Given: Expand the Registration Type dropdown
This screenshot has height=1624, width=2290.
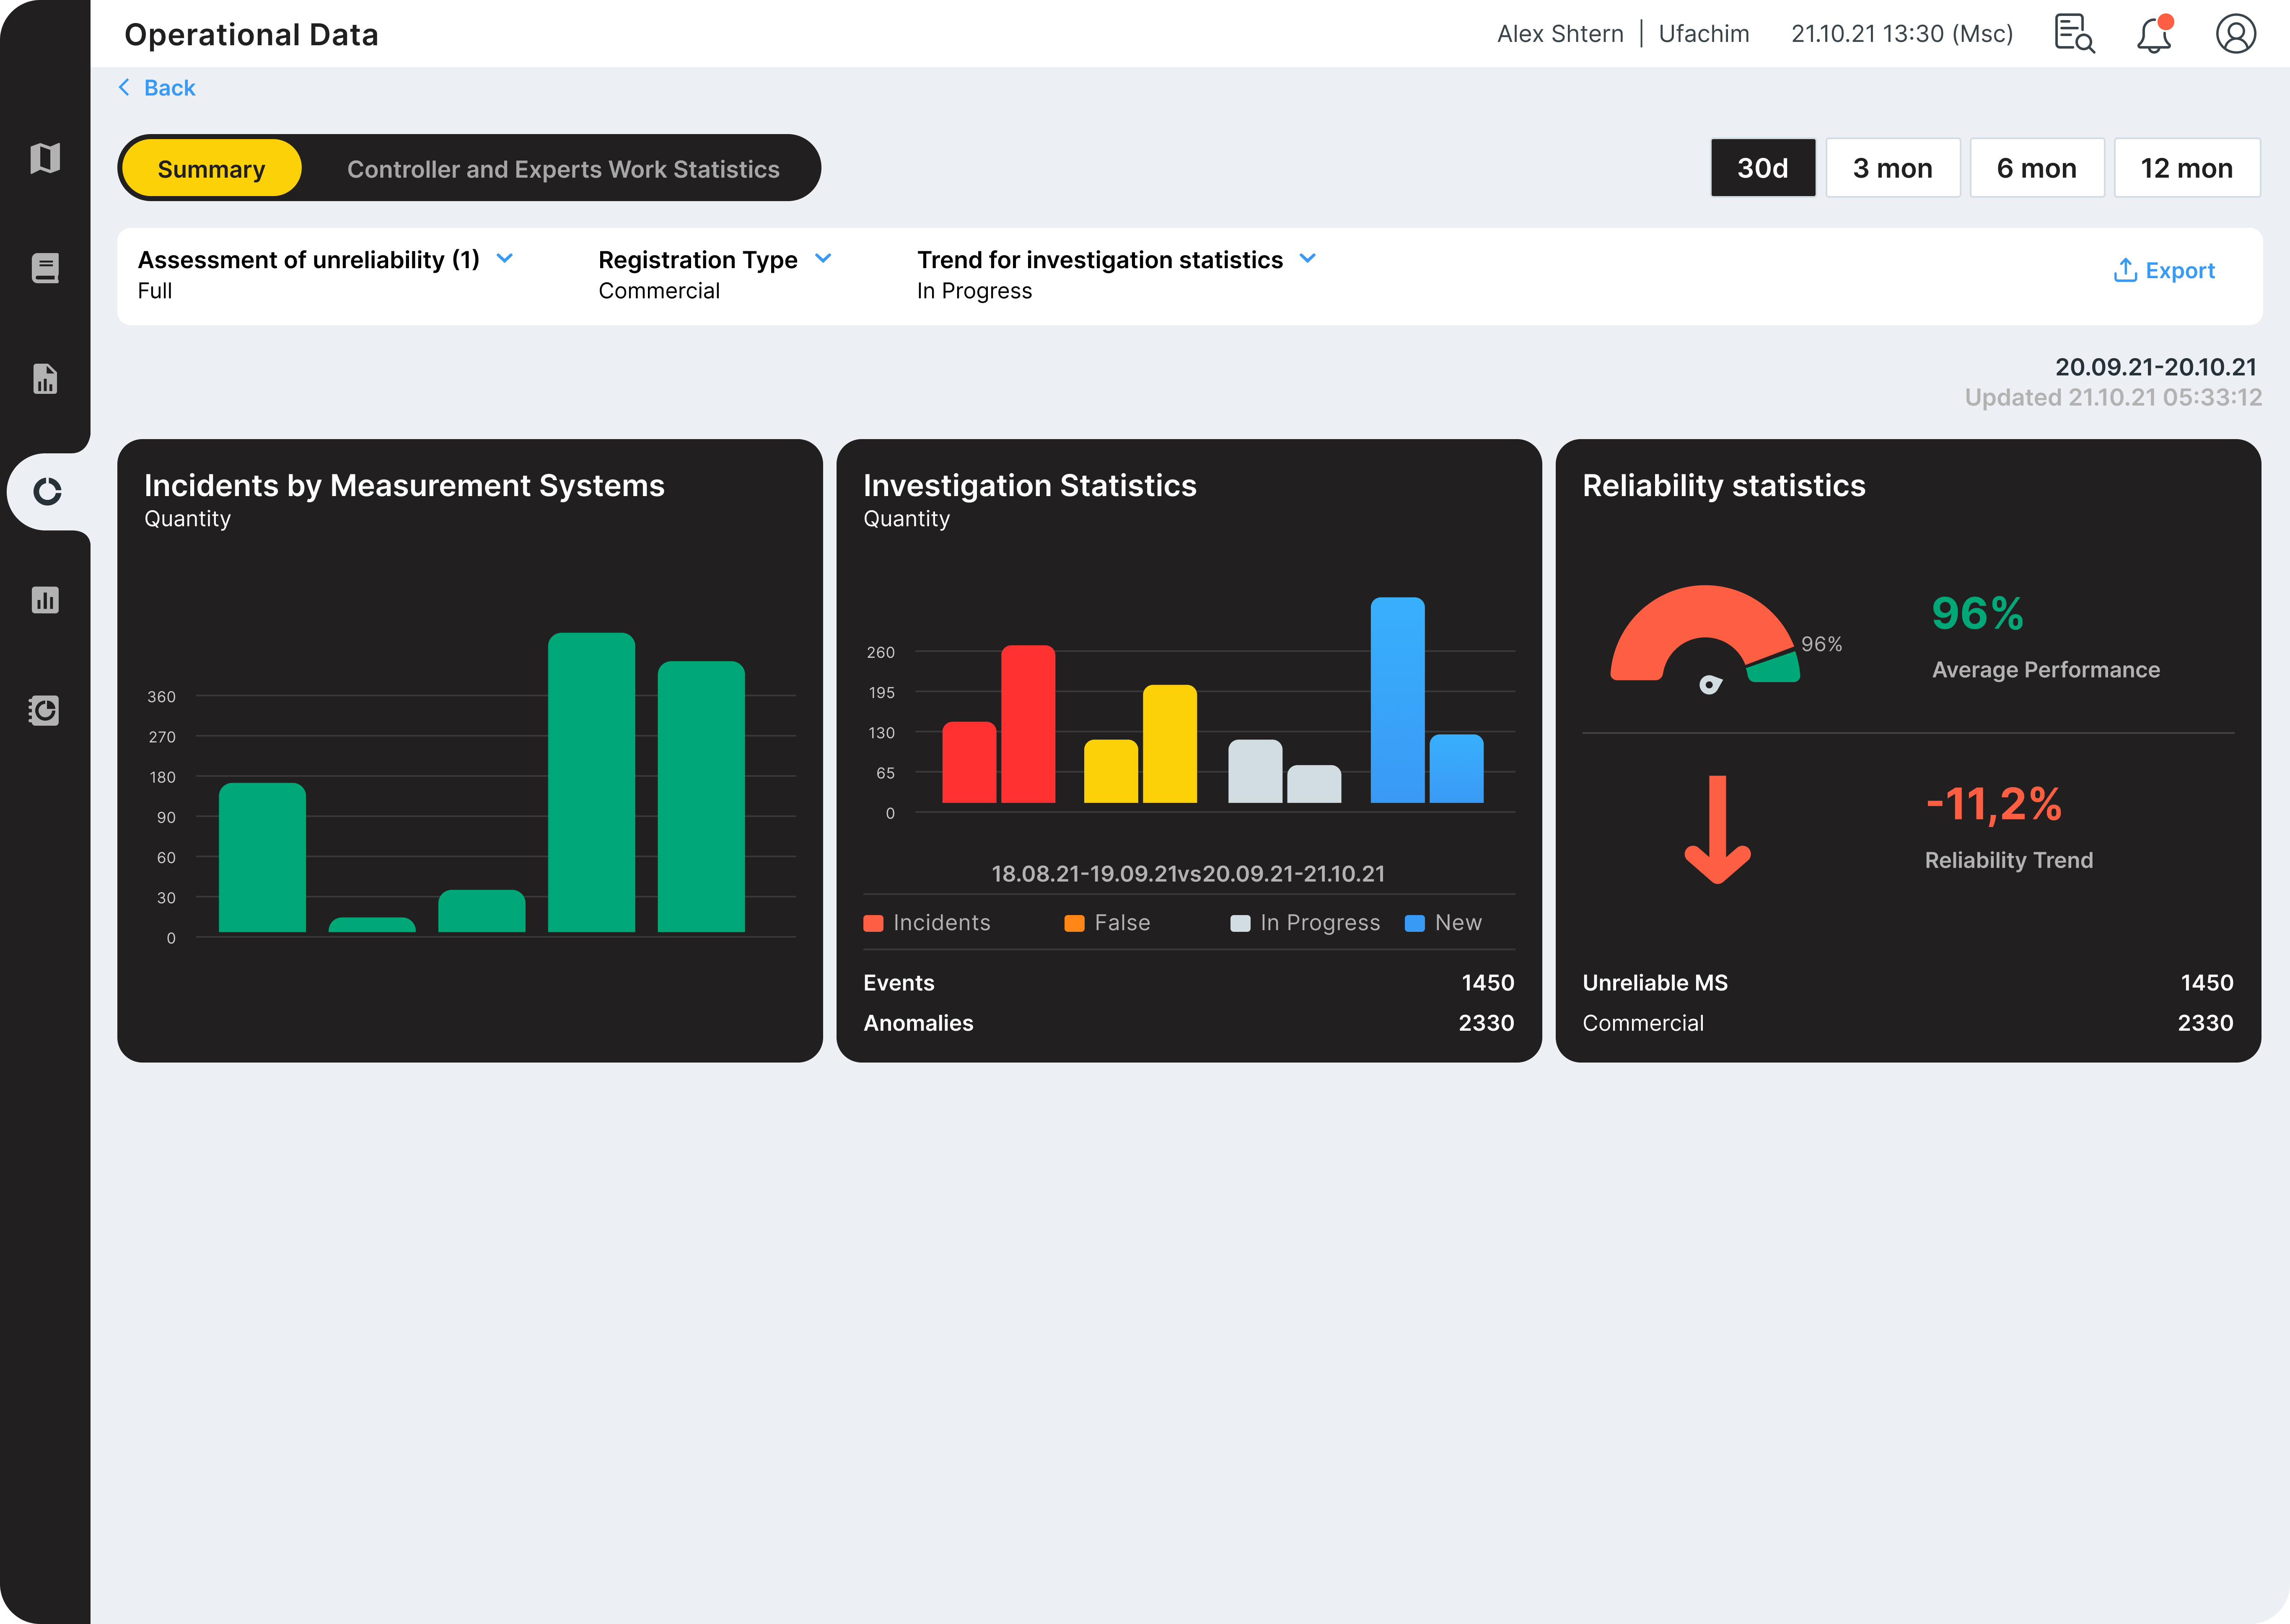Looking at the screenshot, I should 823,259.
